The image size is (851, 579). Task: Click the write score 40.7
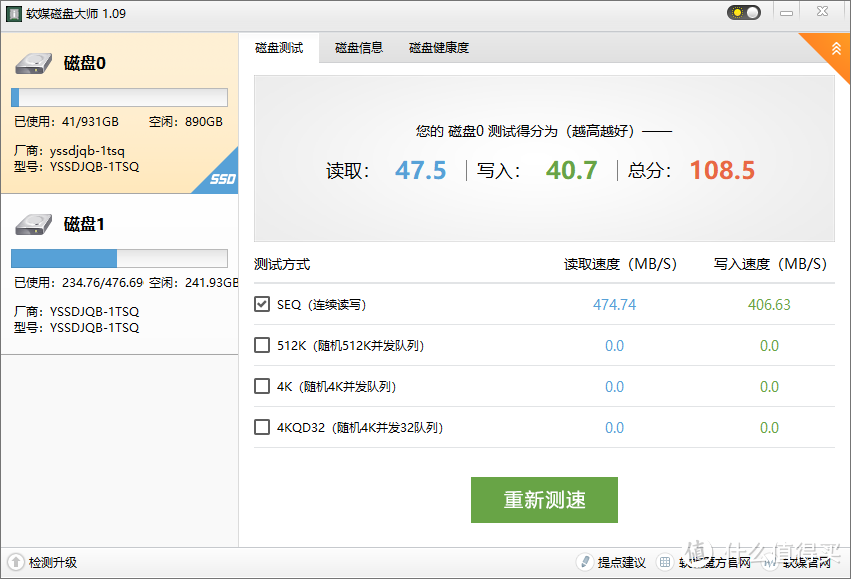pyautogui.click(x=571, y=170)
